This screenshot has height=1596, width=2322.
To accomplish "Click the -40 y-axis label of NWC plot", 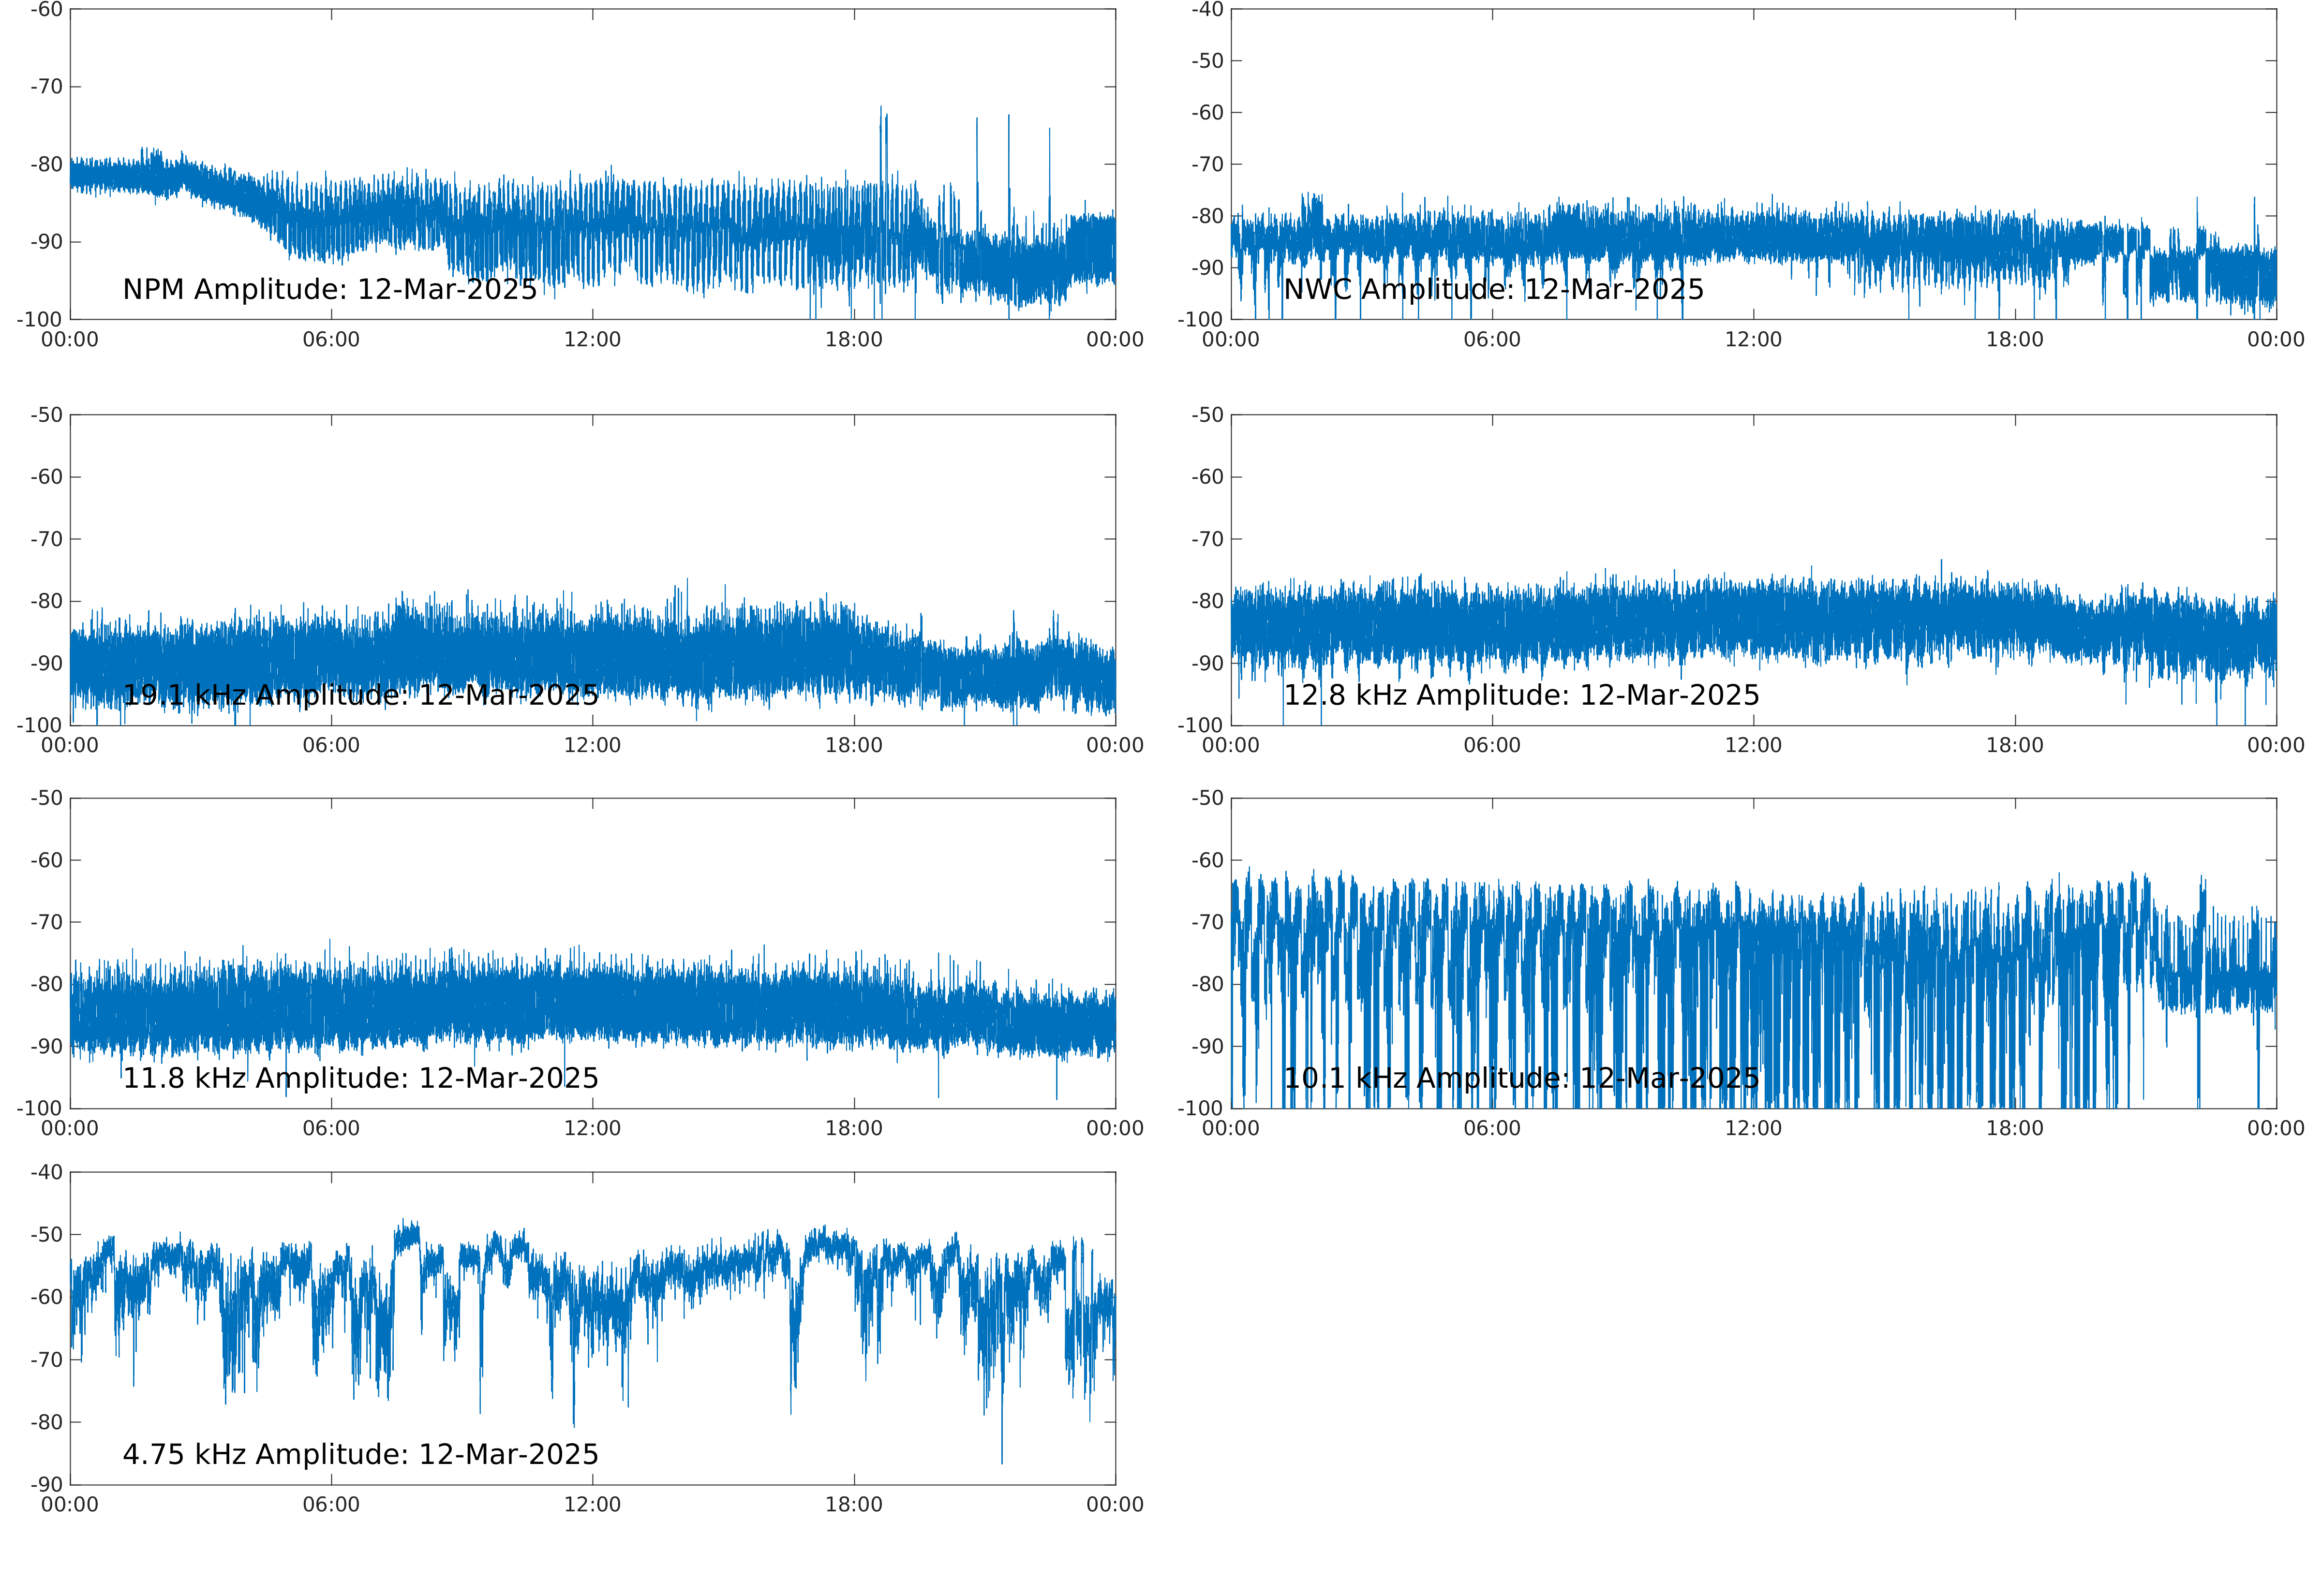I will (1207, 10).
